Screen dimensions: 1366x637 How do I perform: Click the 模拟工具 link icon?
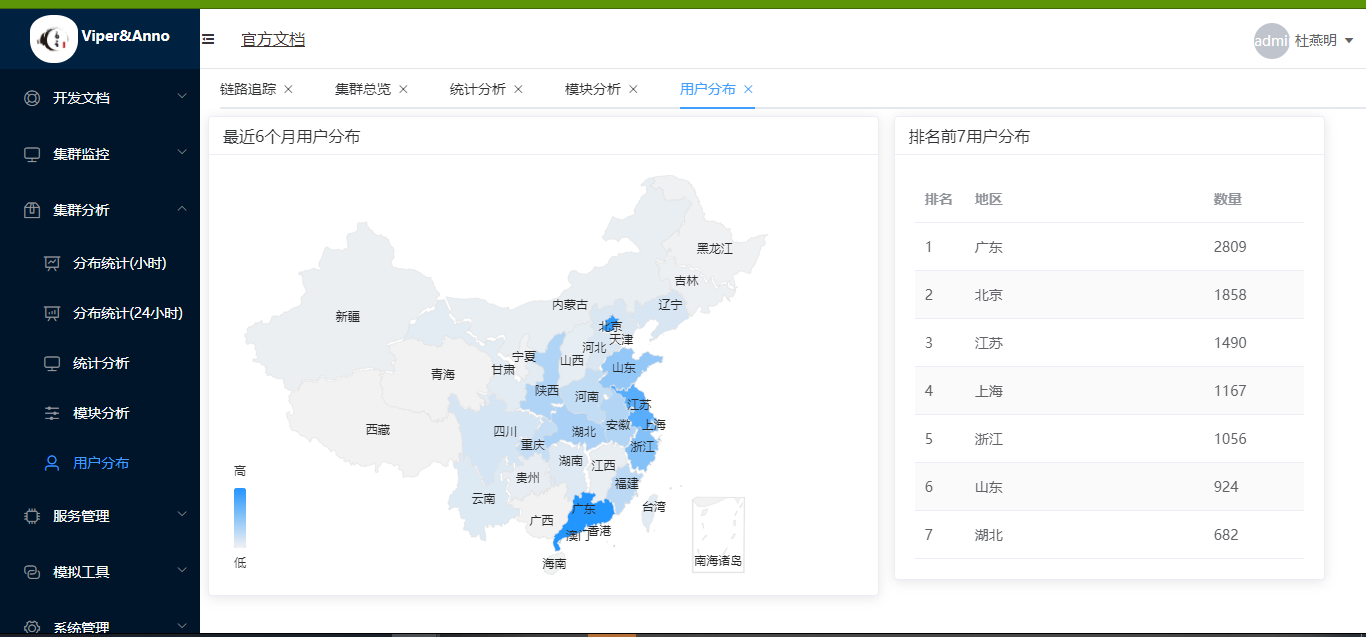pos(32,572)
